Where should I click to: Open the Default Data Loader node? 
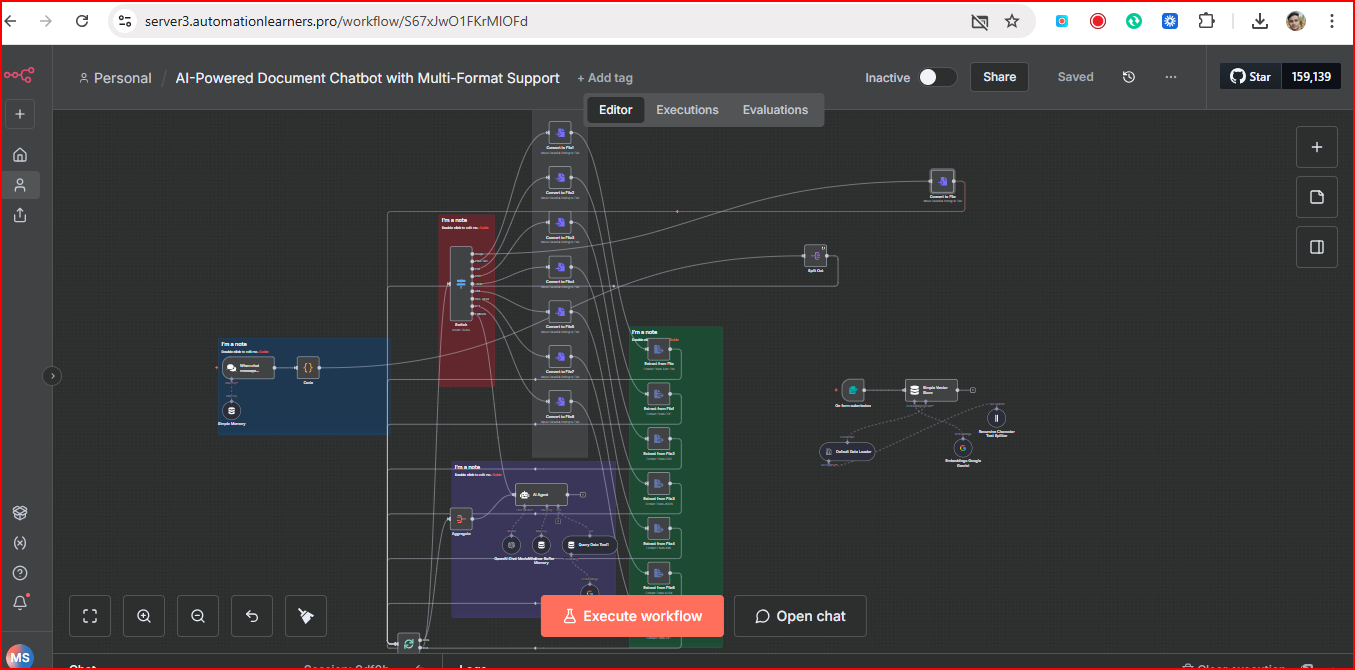[847, 452]
